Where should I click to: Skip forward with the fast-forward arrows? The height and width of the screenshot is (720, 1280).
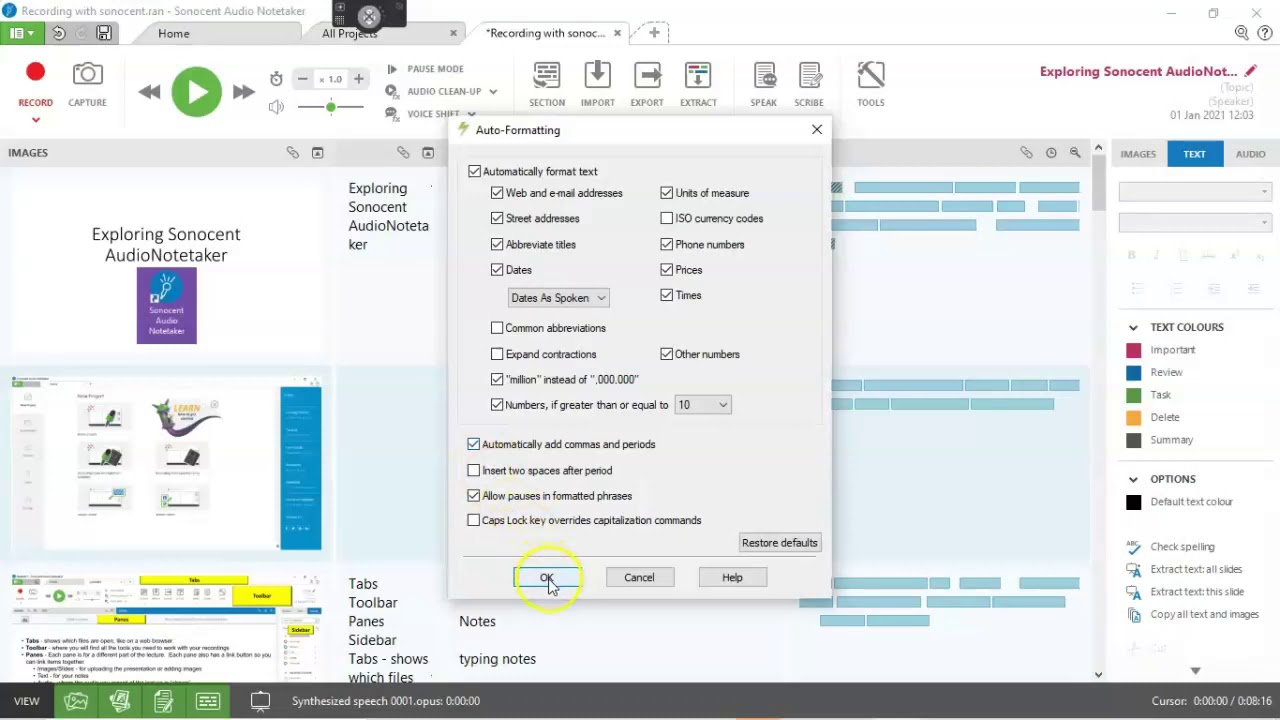point(243,92)
